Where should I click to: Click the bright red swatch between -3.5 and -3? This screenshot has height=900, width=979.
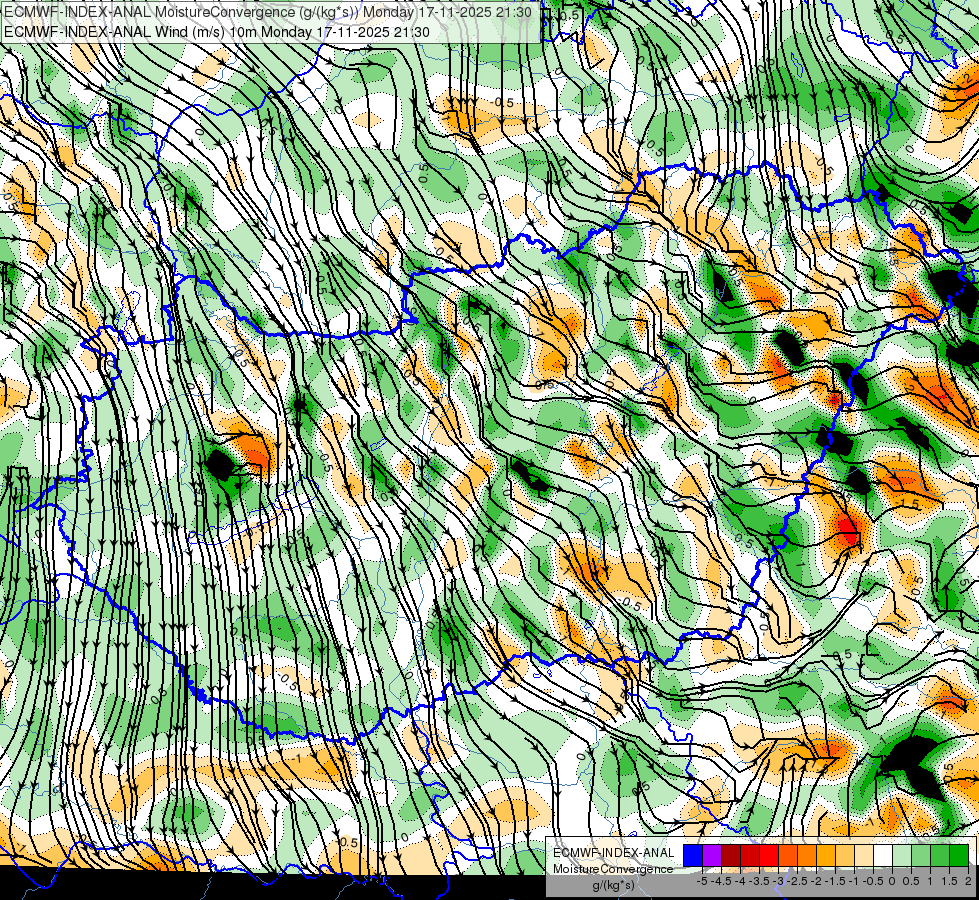(x=769, y=855)
